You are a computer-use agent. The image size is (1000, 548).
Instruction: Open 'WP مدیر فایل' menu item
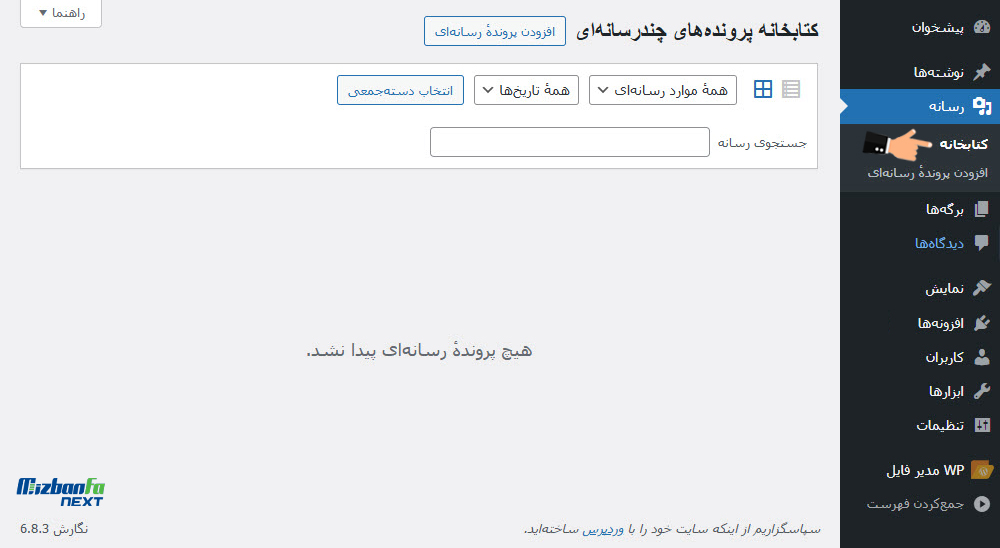925,471
